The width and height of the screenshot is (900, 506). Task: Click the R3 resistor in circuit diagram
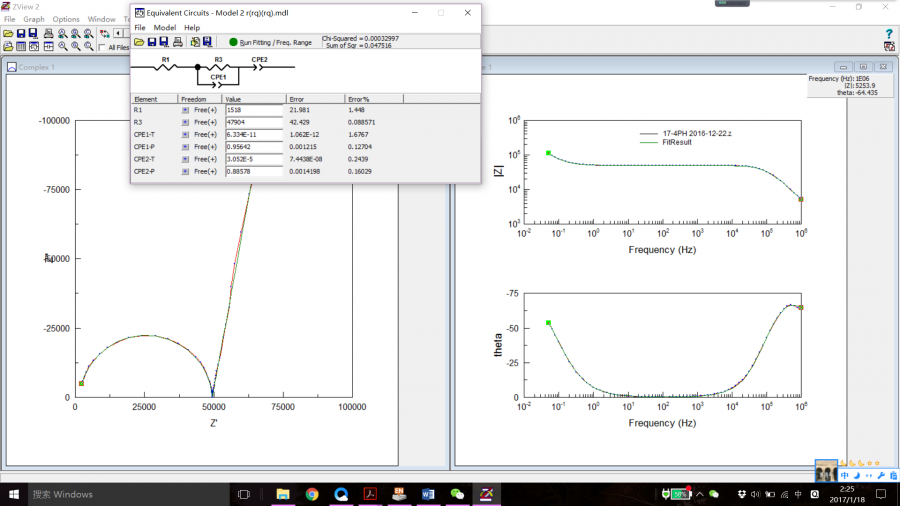(x=218, y=66)
